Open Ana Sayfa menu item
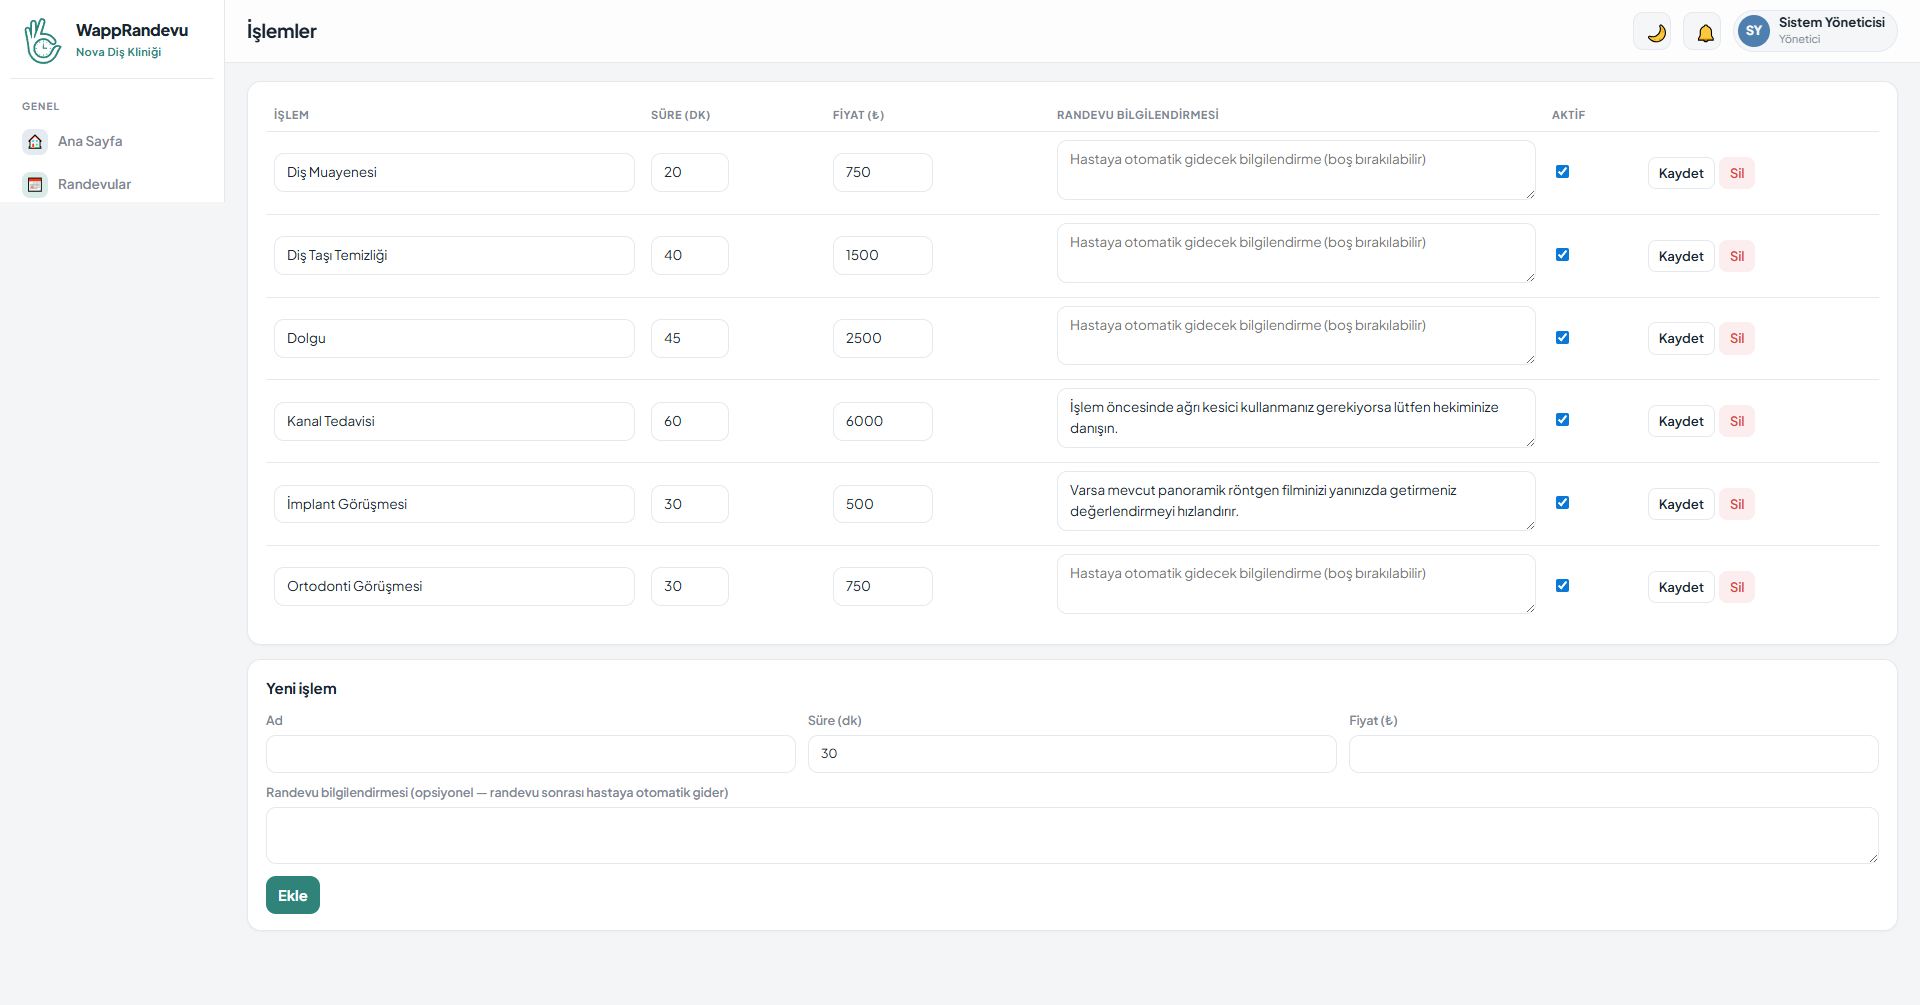 (x=112, y=141)
